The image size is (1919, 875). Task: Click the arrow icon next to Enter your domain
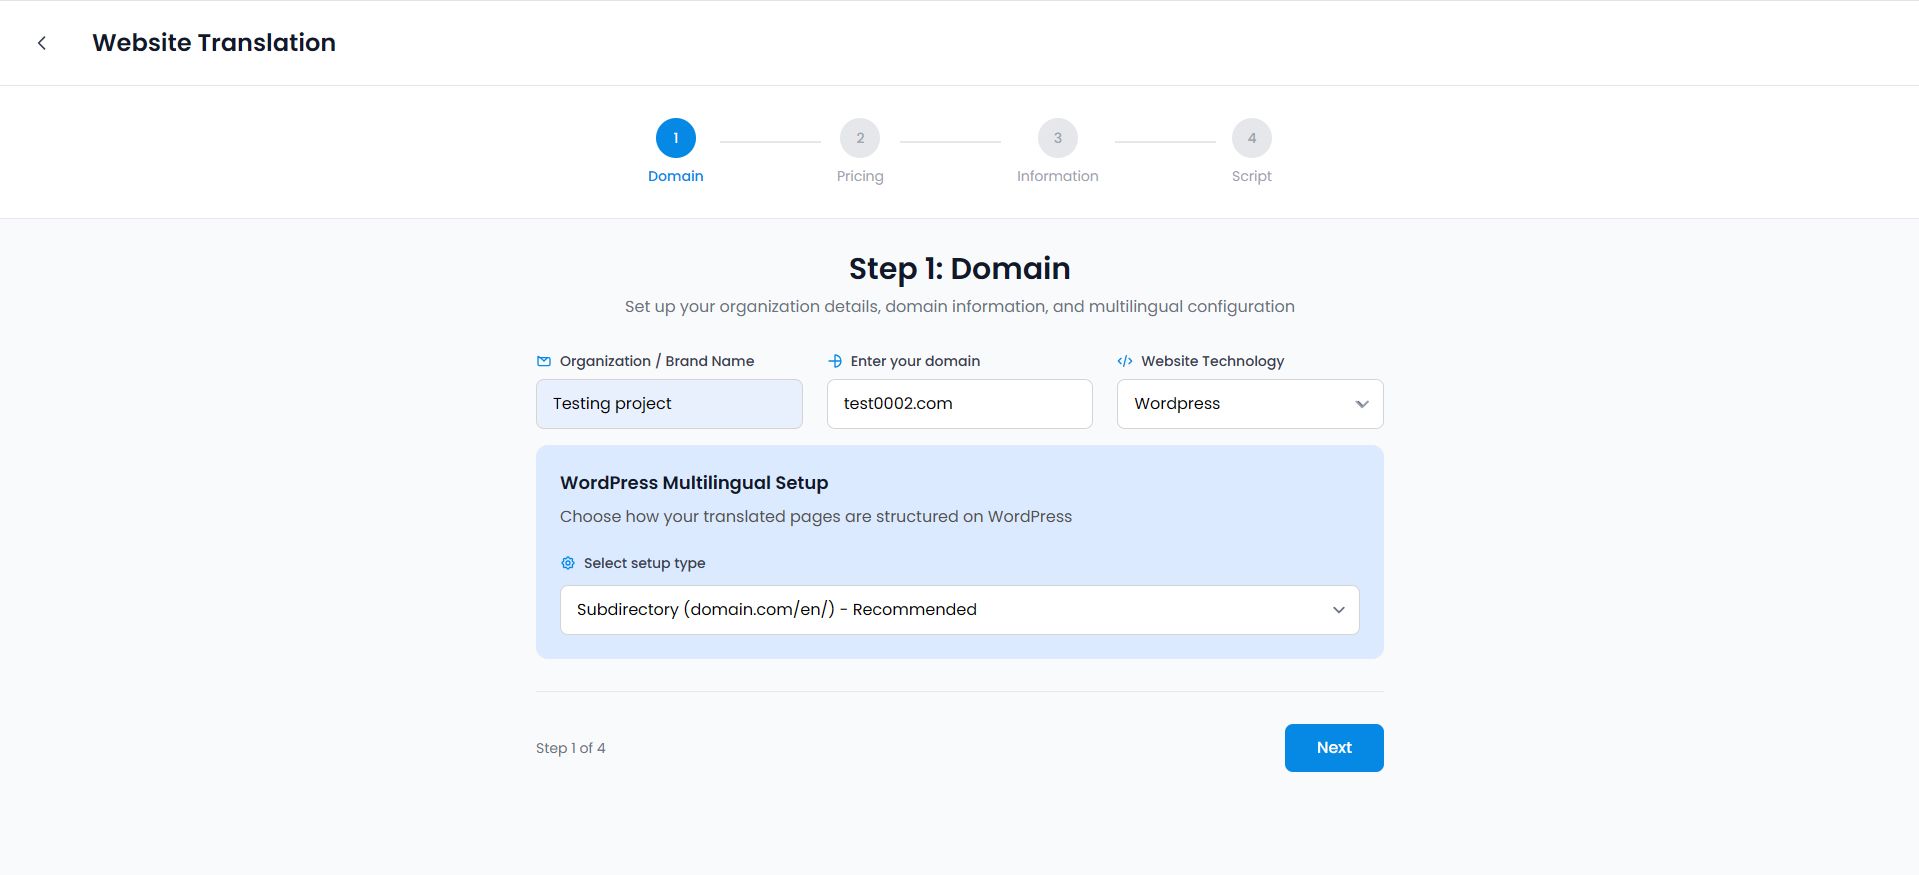tap(836, 361)
